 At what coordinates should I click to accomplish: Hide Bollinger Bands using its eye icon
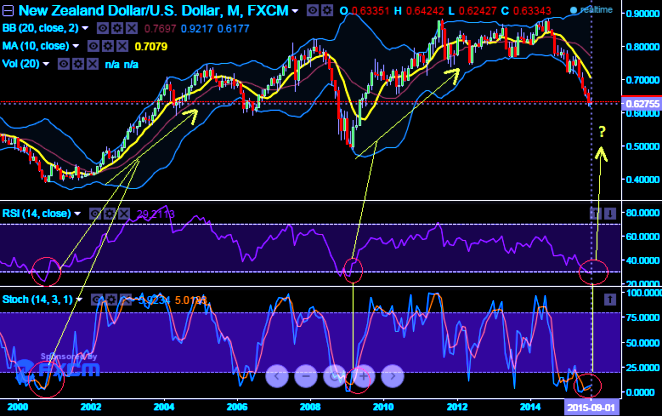tap(103, 28)
